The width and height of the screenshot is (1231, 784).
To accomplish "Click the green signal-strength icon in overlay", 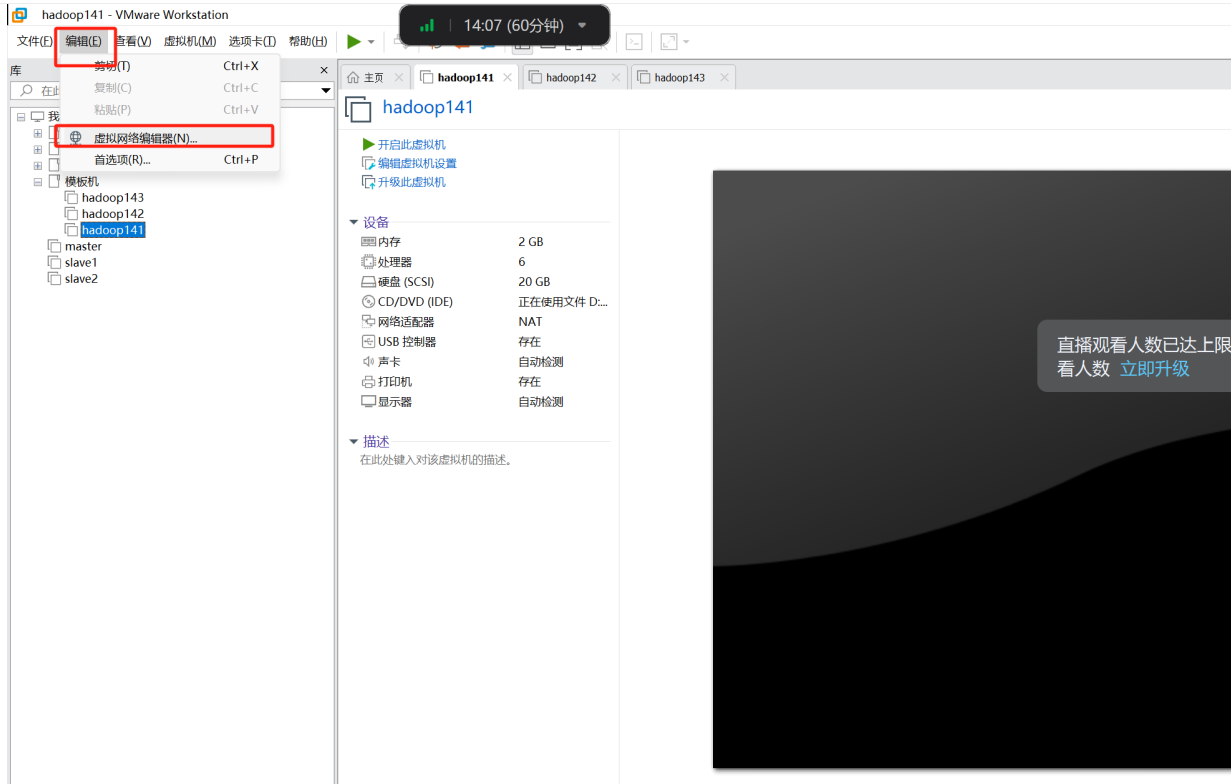I will 427,25.
